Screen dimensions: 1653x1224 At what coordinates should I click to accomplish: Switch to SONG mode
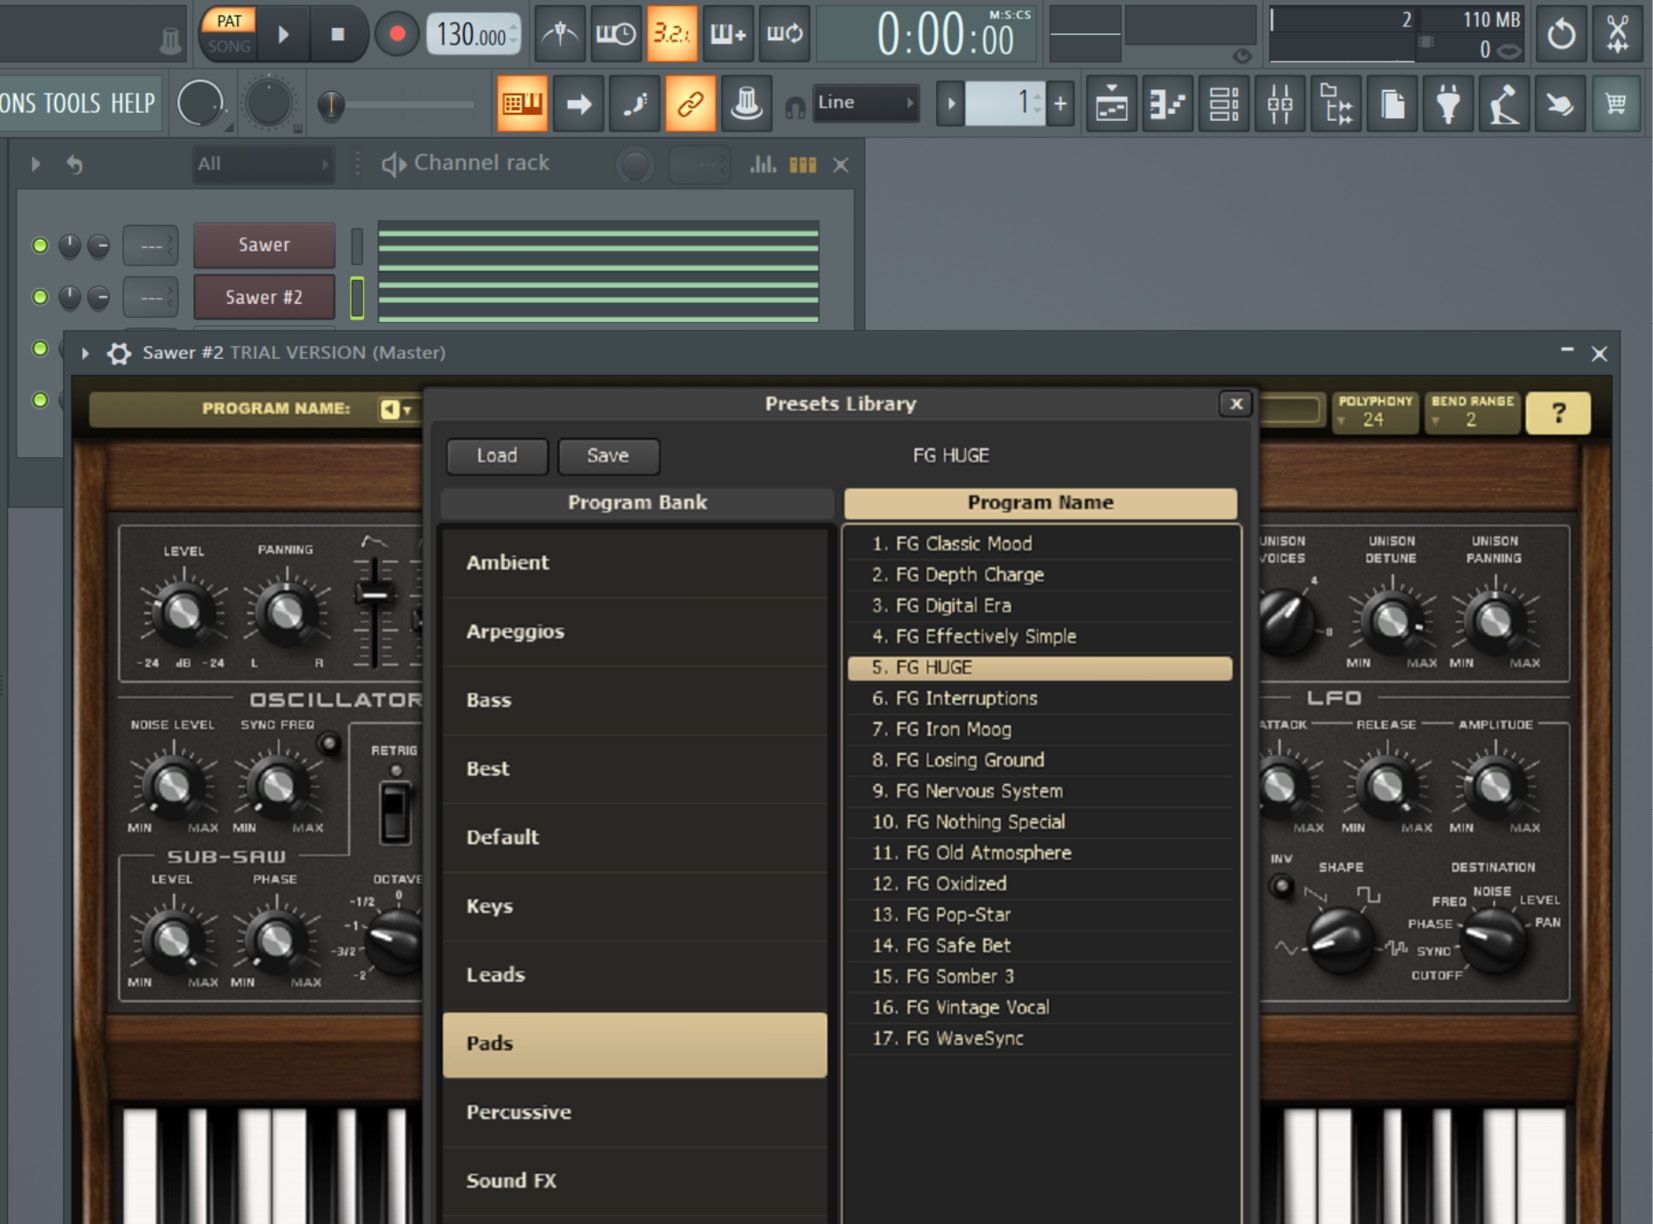(x=229, y=46)
